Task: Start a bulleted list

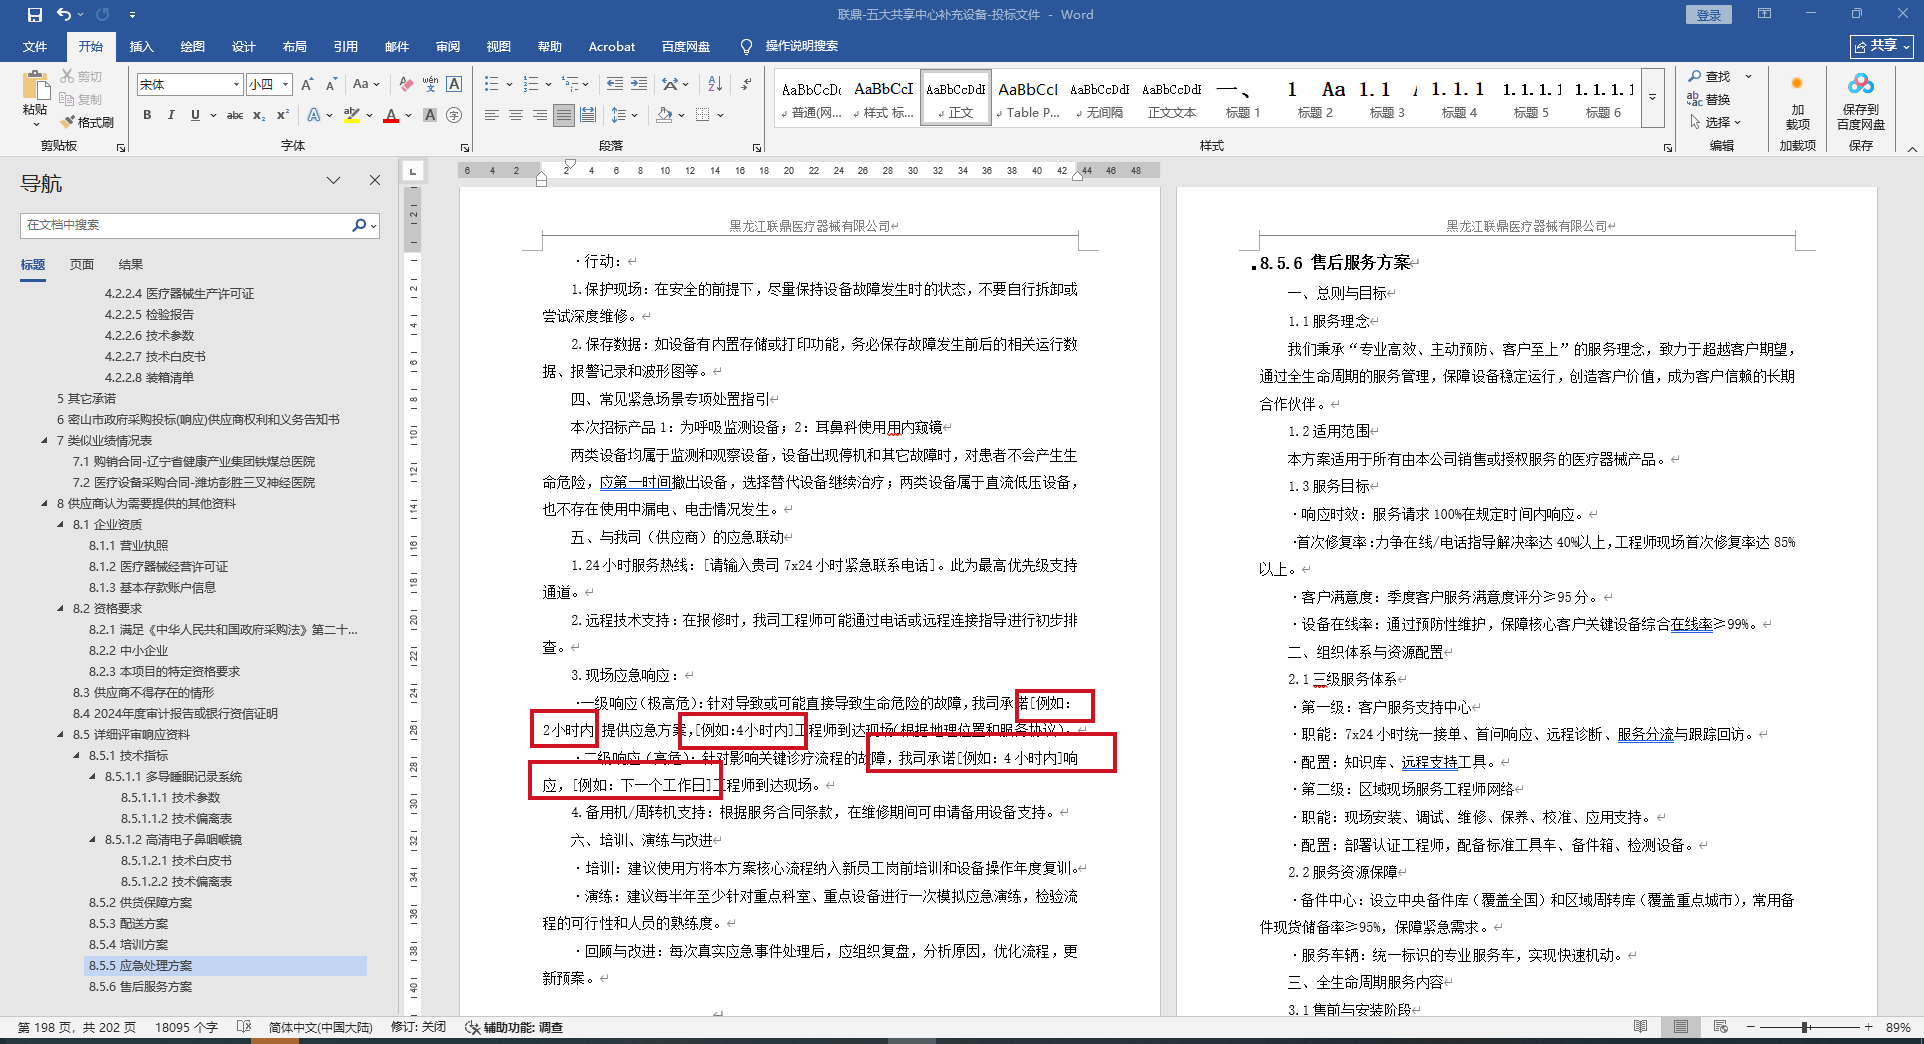Action: [491, 85]
